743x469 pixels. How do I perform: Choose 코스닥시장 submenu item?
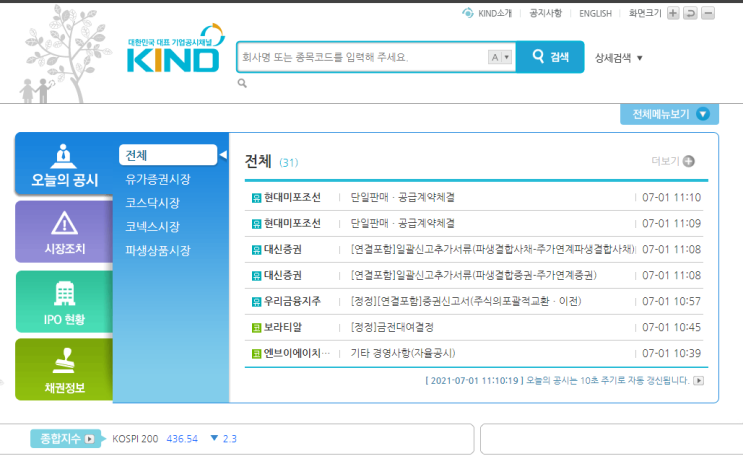point(153,203)
